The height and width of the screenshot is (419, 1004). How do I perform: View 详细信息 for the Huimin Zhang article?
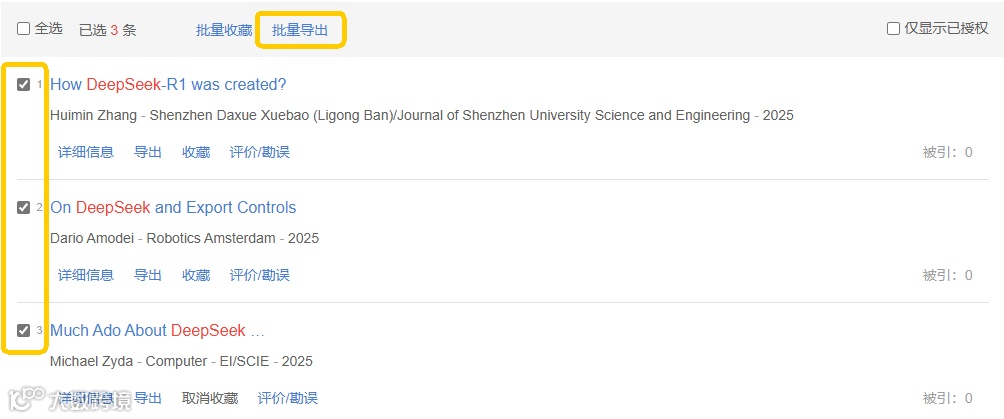click(86, 152)
